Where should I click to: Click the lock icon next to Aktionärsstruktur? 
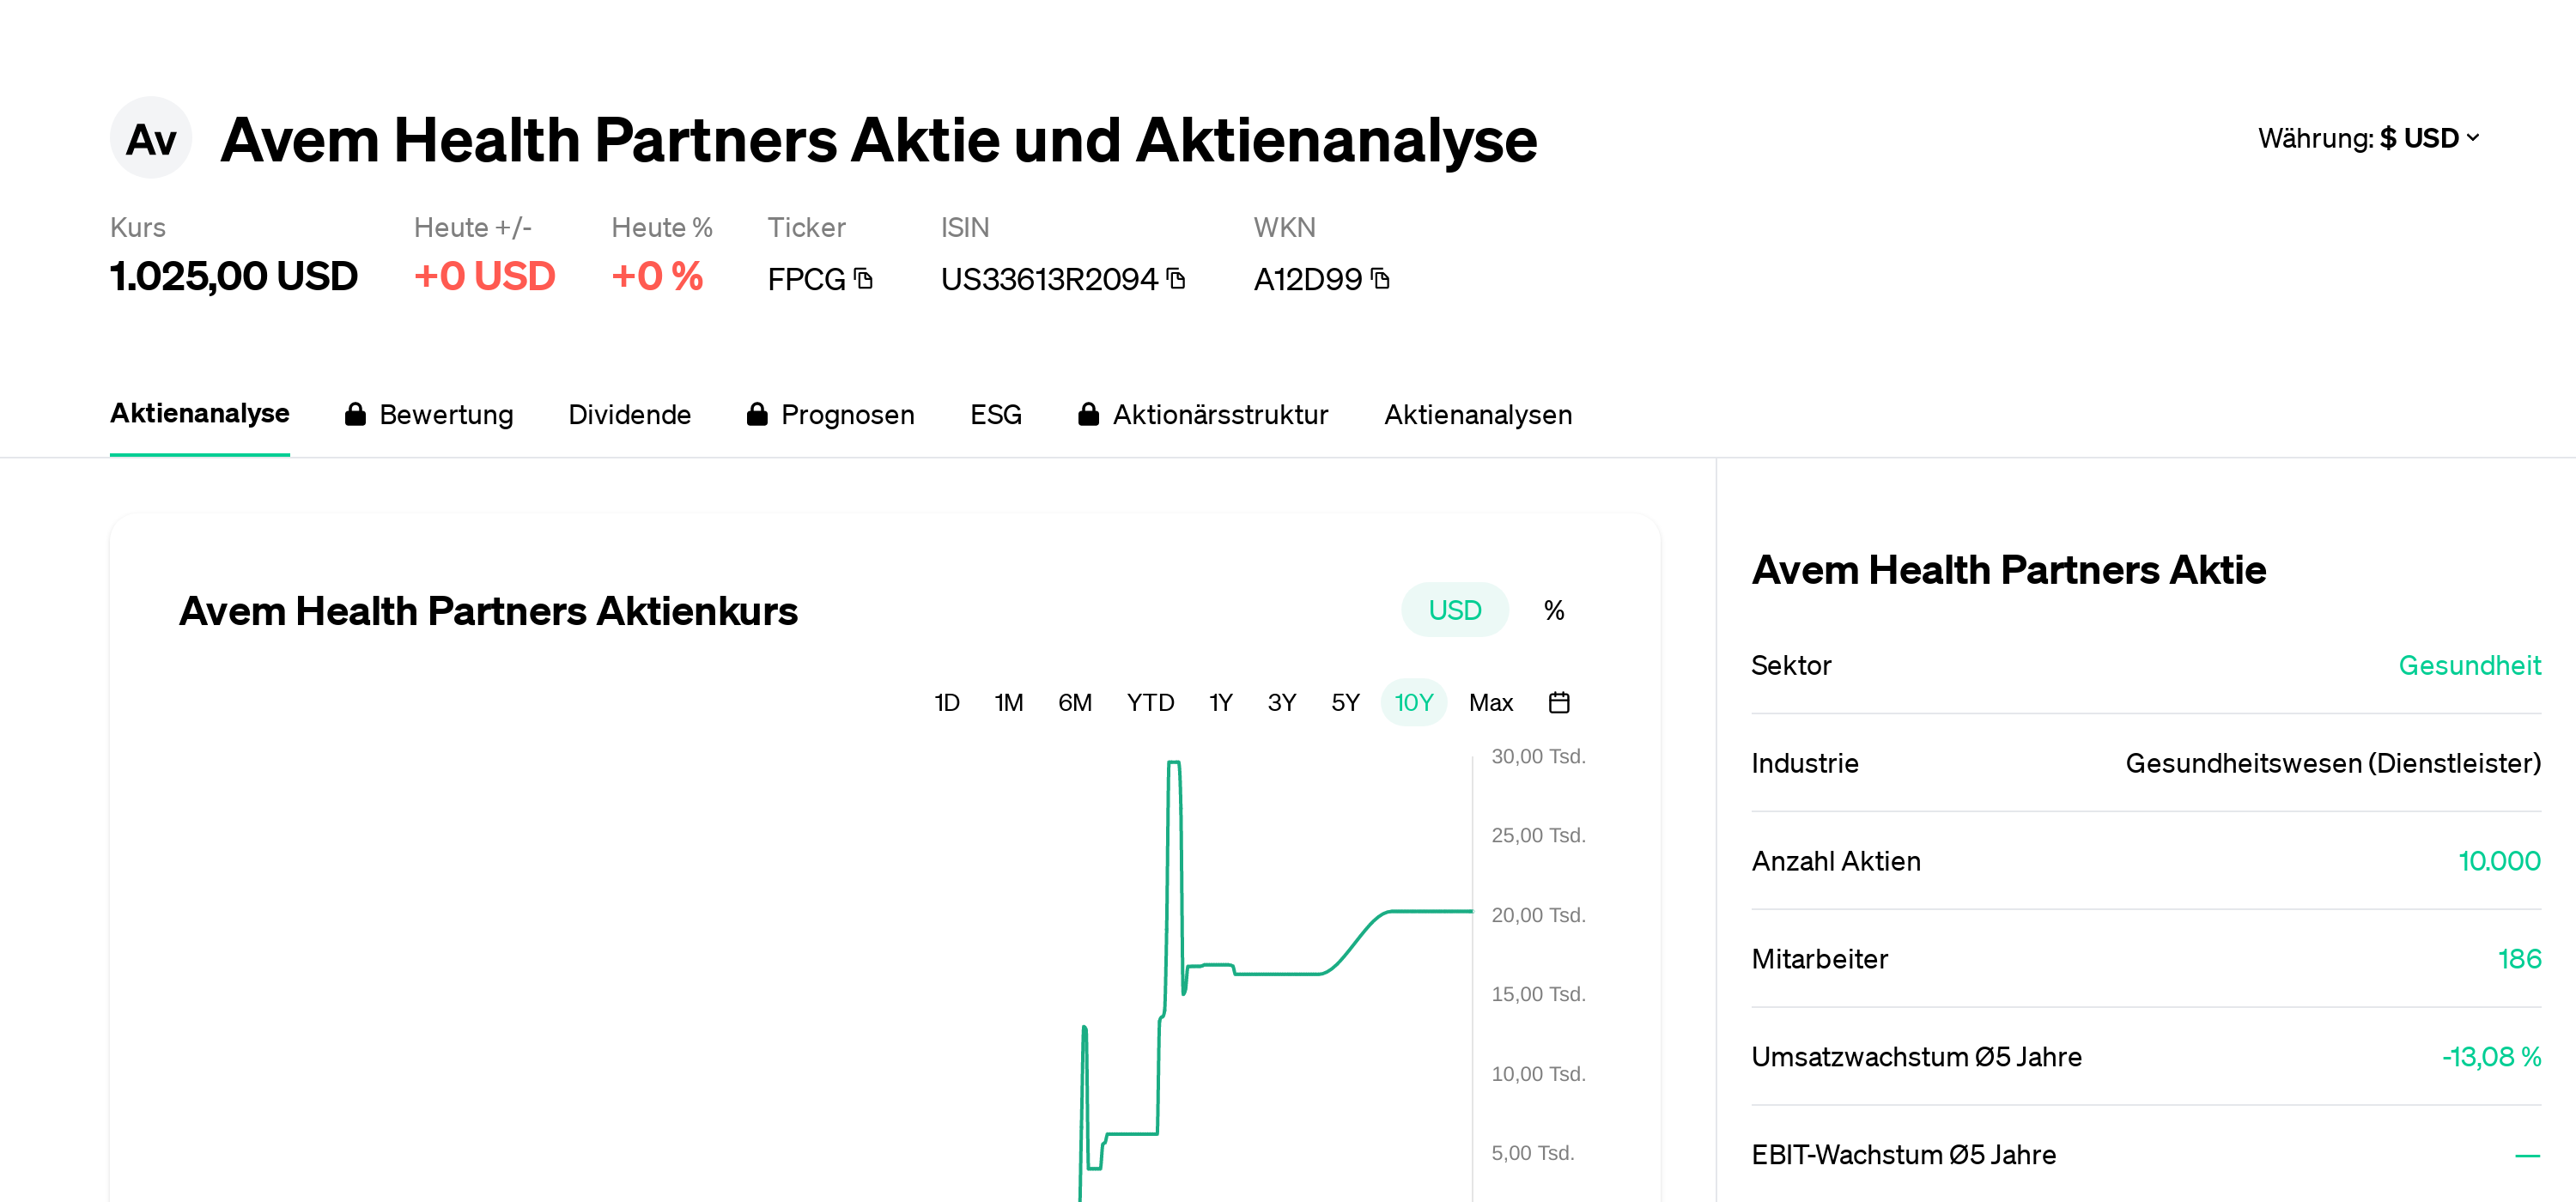pos(1089,414)
